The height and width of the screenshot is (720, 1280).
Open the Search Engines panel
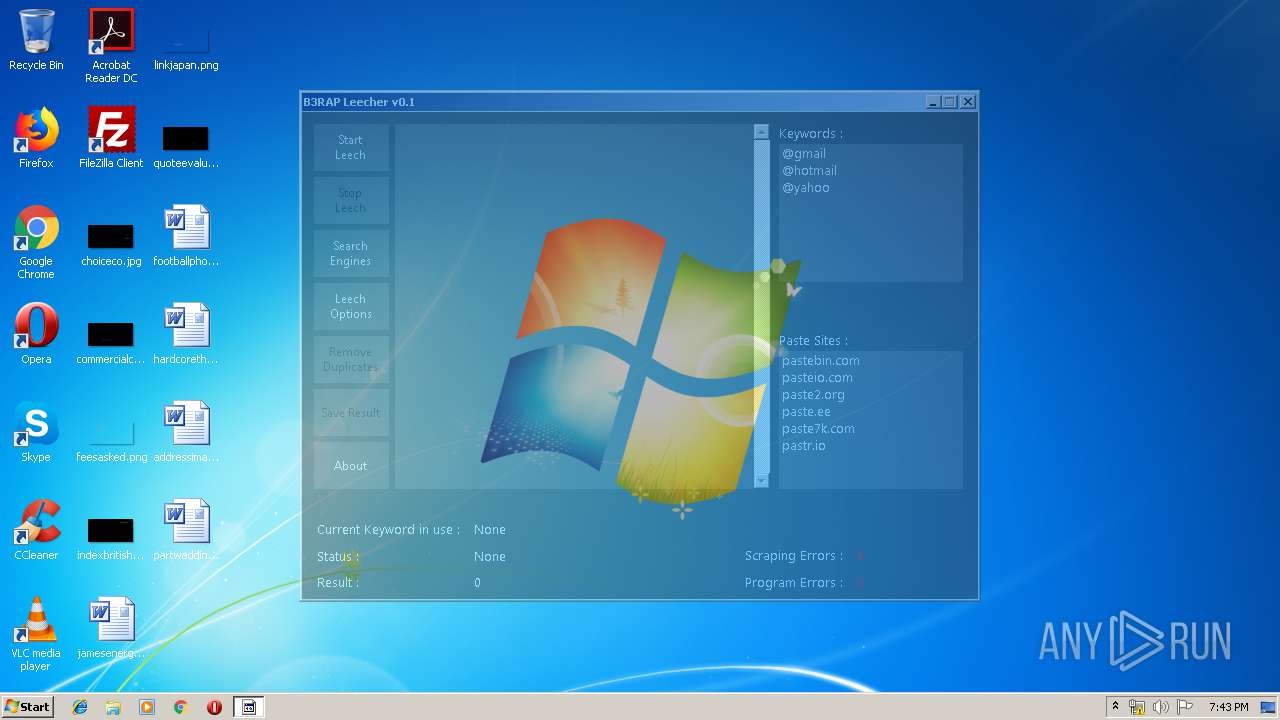click(x=351, y=253)
